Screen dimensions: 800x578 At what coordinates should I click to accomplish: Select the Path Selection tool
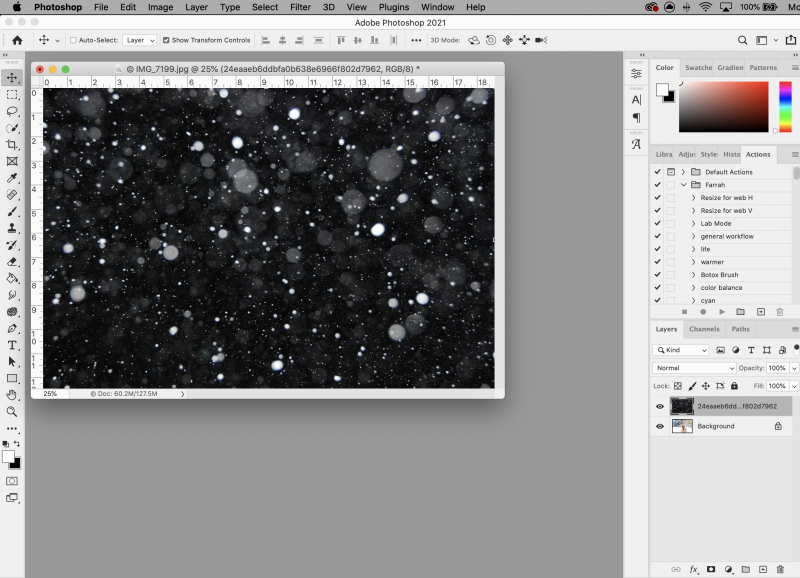(x=12, y=362)
